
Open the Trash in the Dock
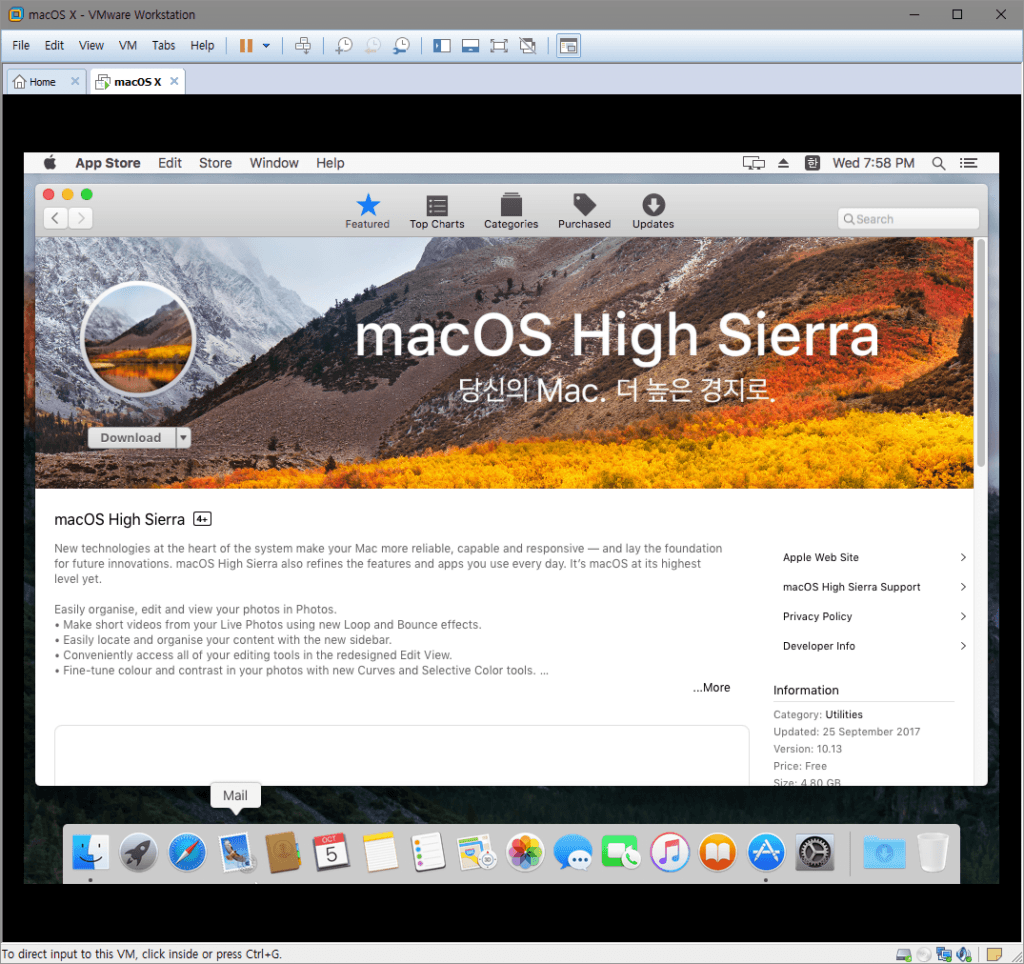[x=933, y=852]
